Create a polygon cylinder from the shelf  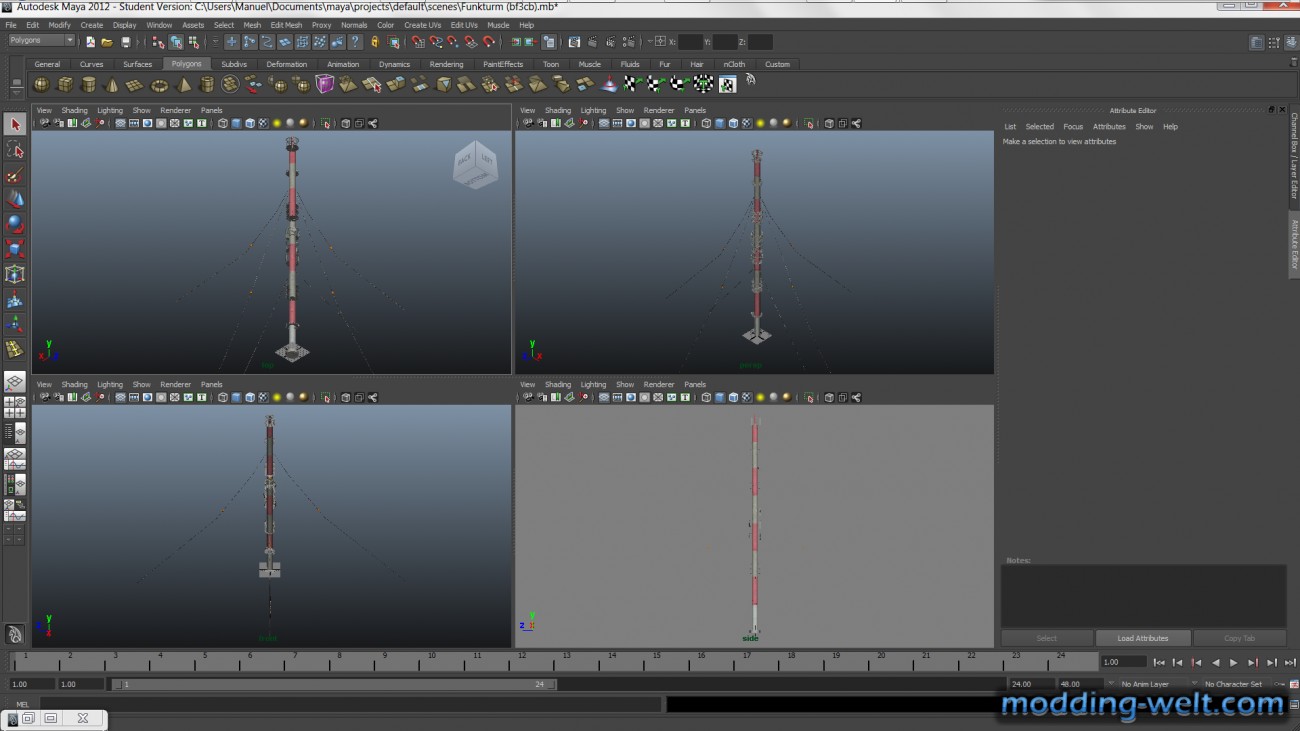pyautogui.click(x=88, y=85)
